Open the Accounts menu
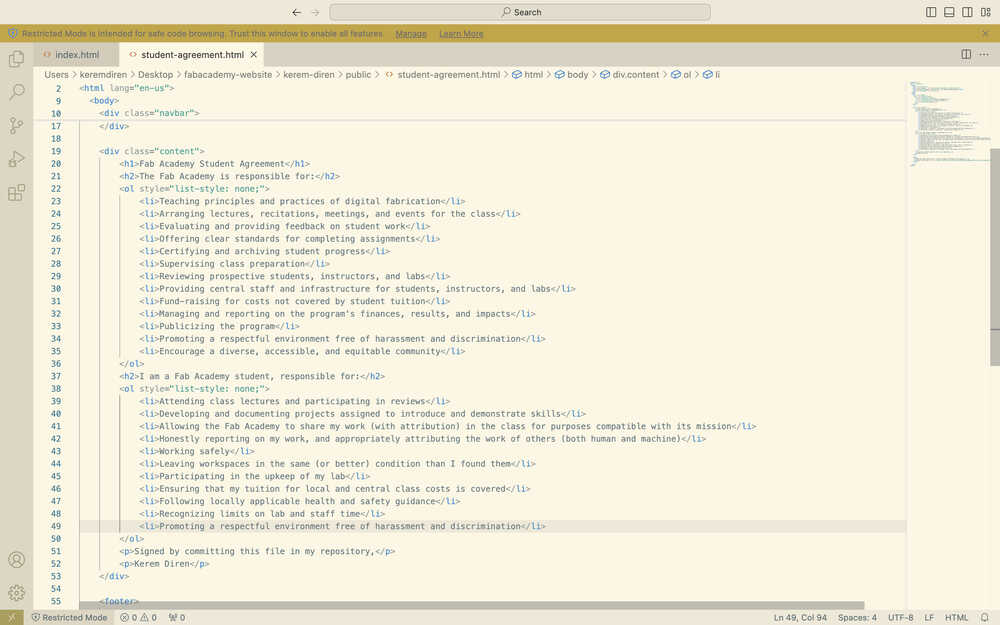Screen dimensions: 1000x625 point(17,560)
